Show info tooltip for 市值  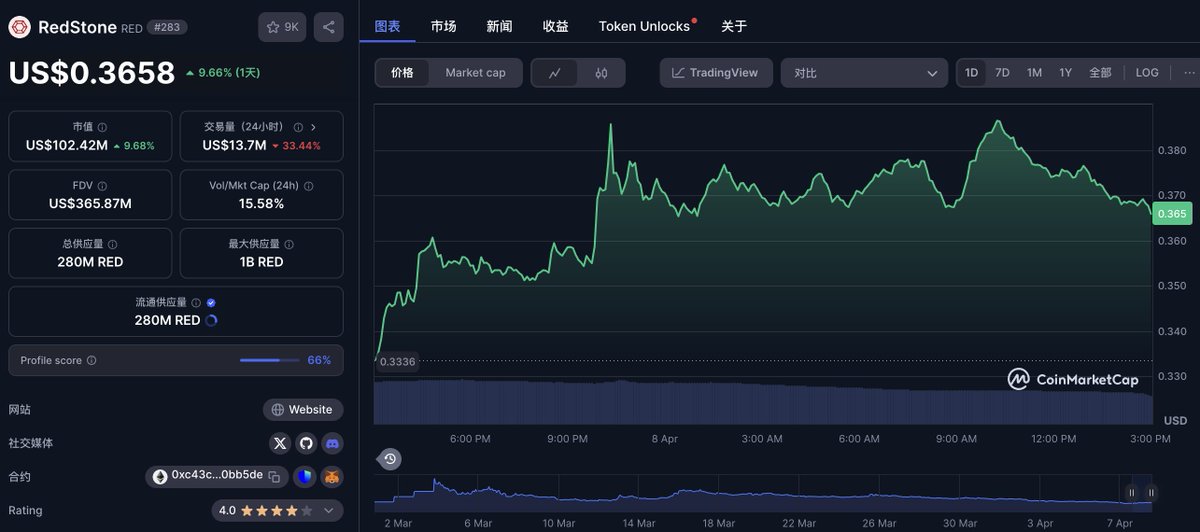tap(103, 128)
